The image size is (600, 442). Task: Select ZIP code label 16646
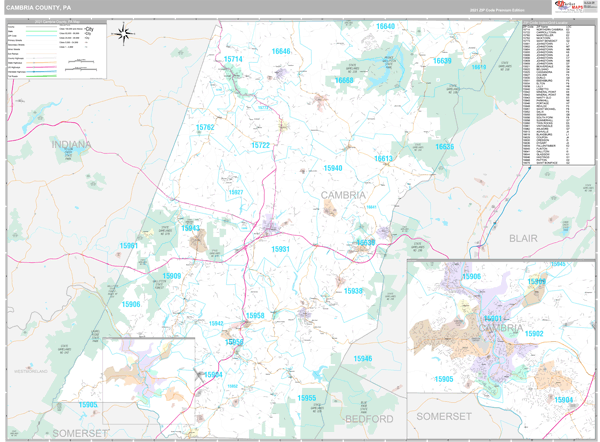[281, 51]
